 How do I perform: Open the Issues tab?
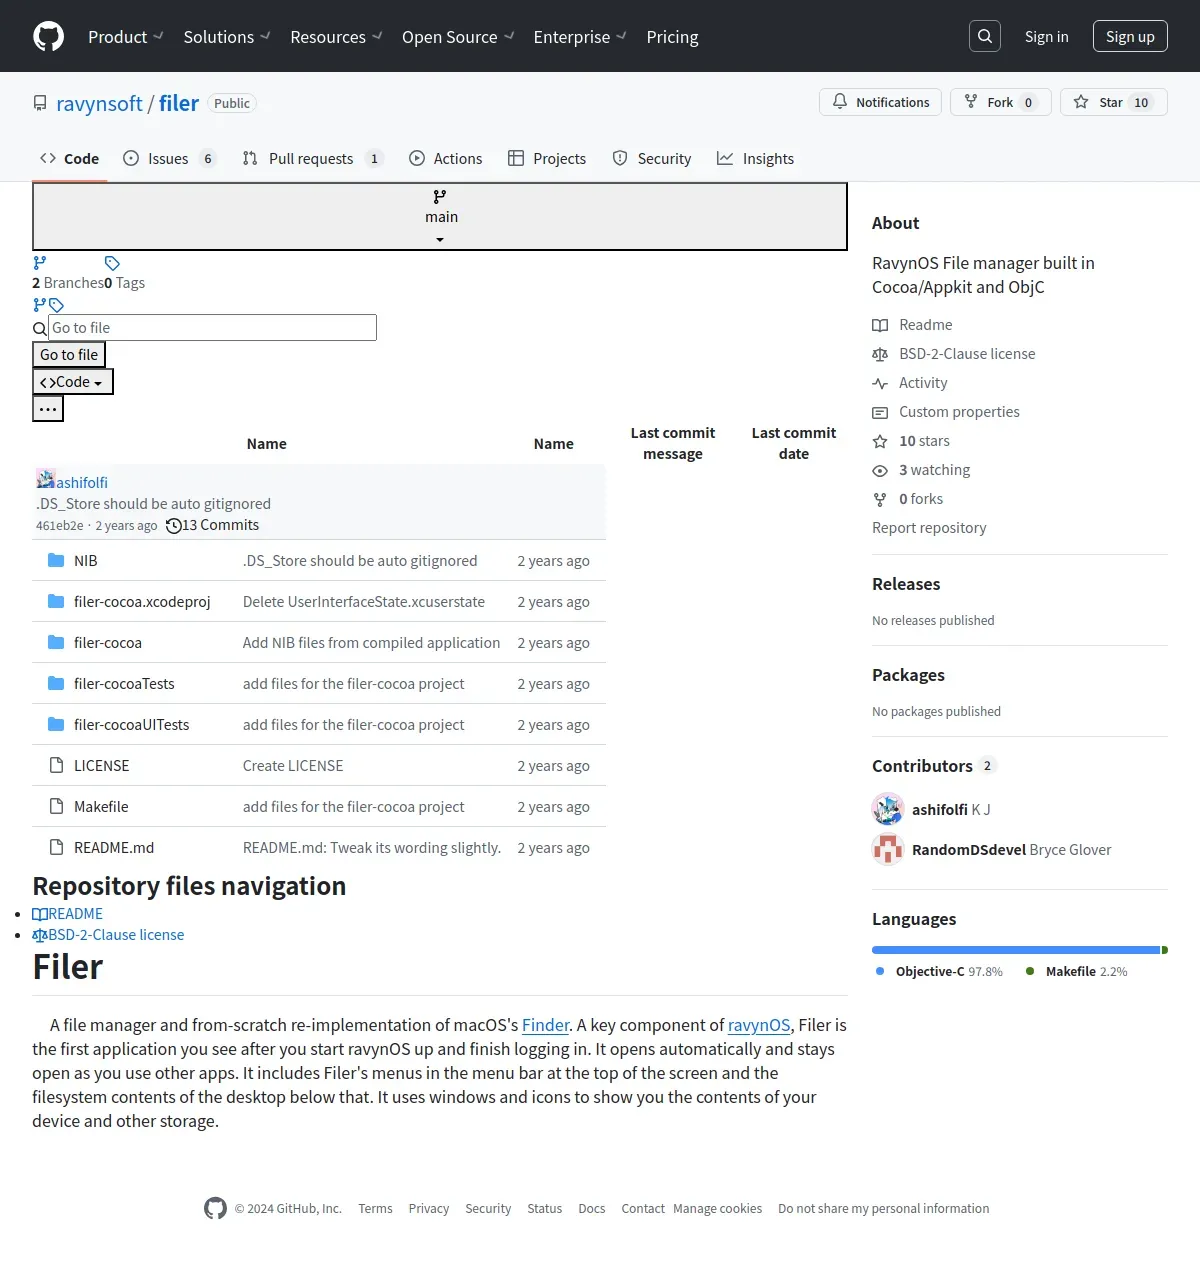point(169,158)
